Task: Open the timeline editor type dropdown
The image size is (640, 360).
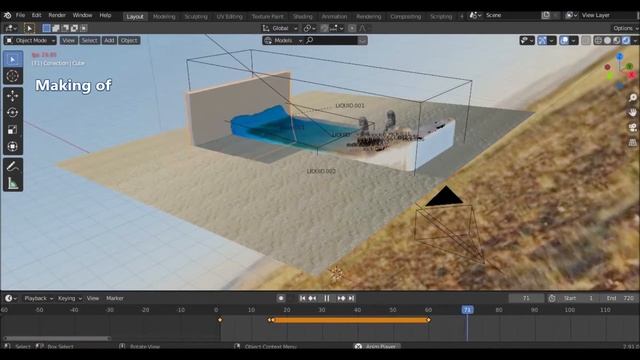Action: coord(10,298)
